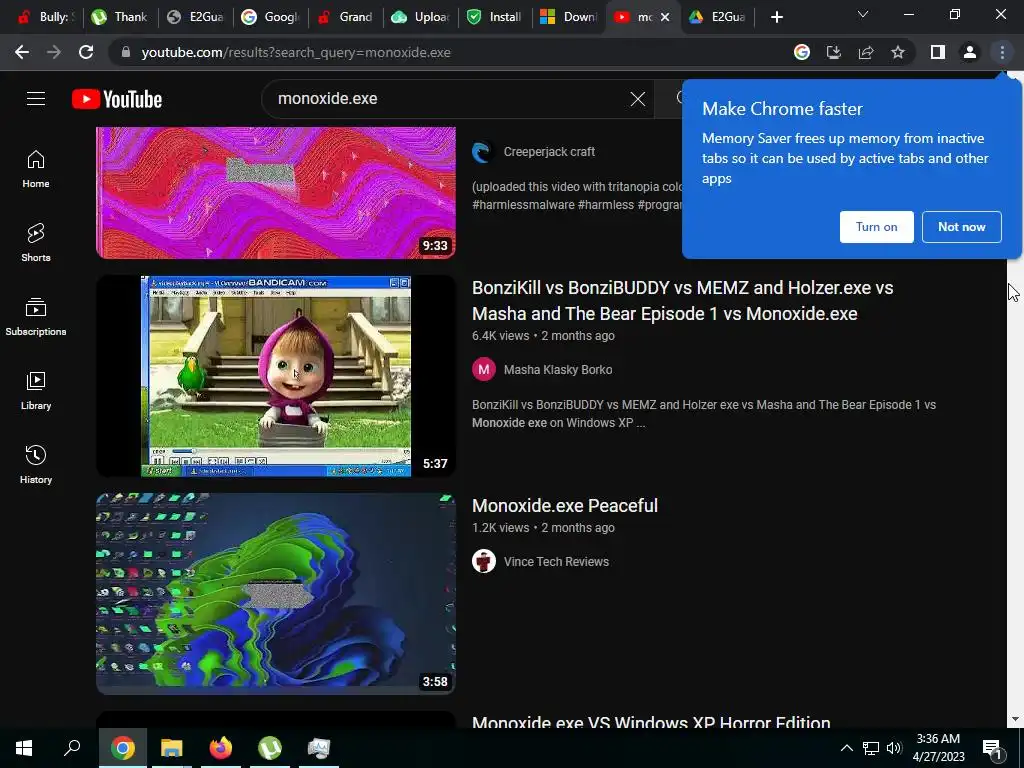Click the browser forward arrow
Screen dimensions: 1024x768
pos(54,52)
